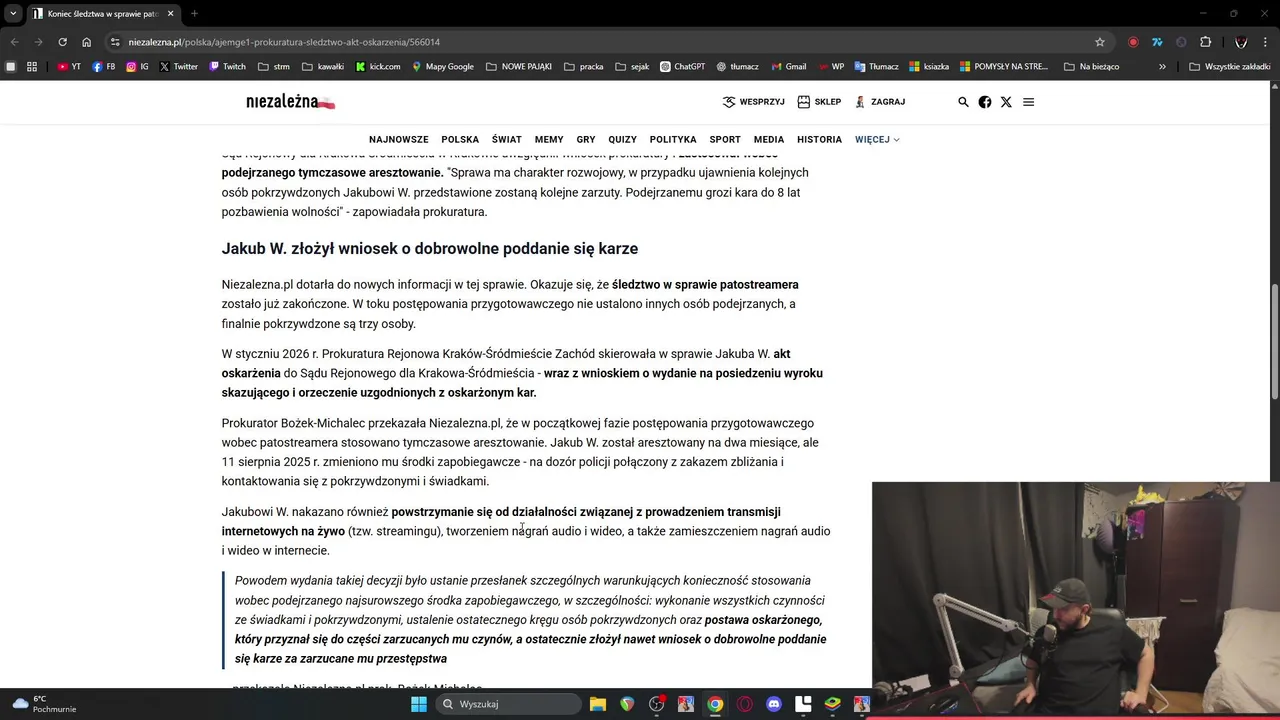Open the site information icon in address bar

pos(115,42)
